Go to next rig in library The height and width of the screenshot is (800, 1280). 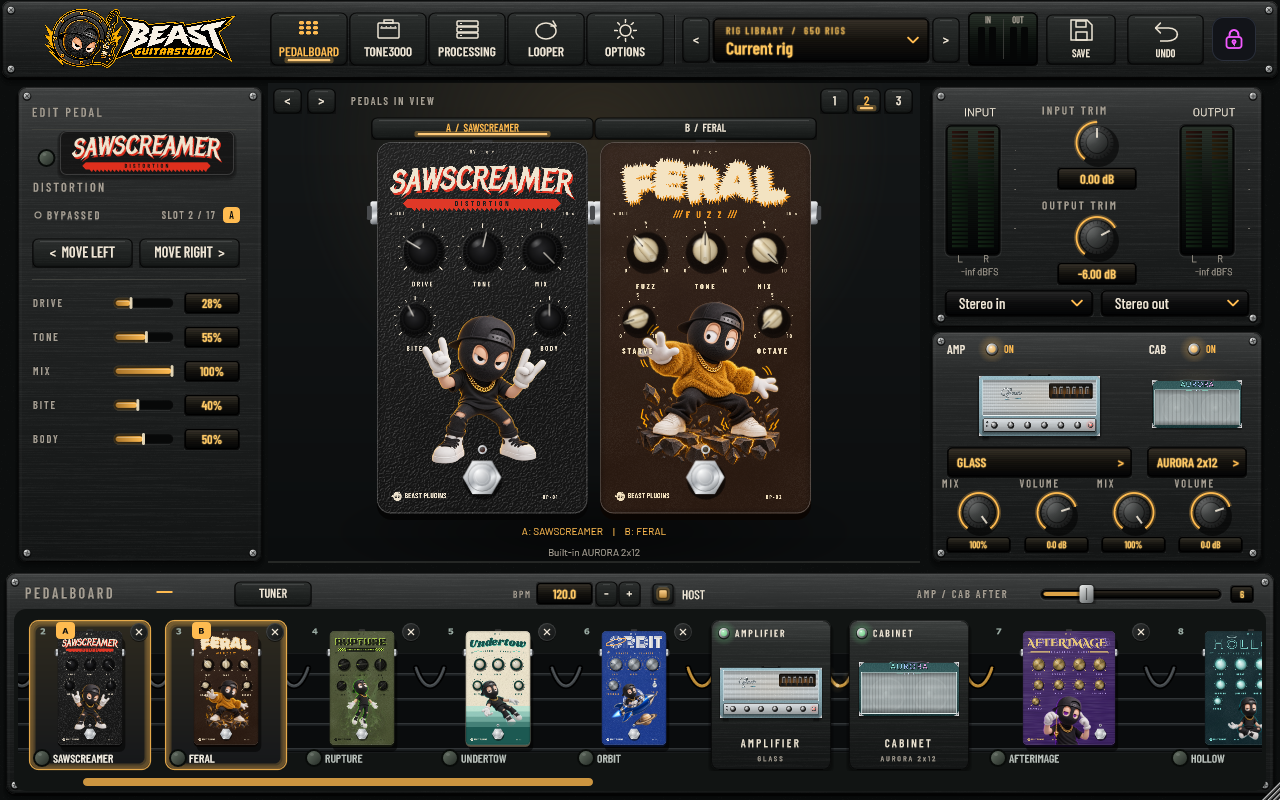pyautogui.click(x=945, y=40)
